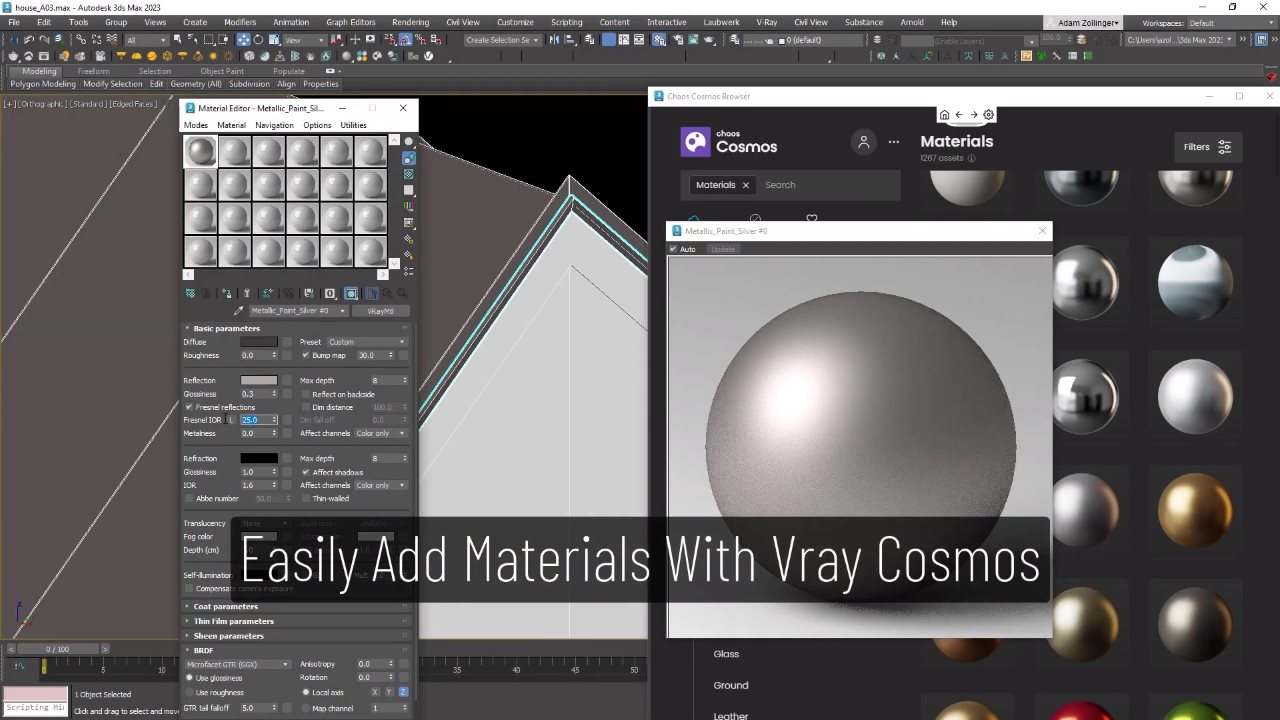
Task: Enable Dim distance checkbox
Action: pos(305,407)
